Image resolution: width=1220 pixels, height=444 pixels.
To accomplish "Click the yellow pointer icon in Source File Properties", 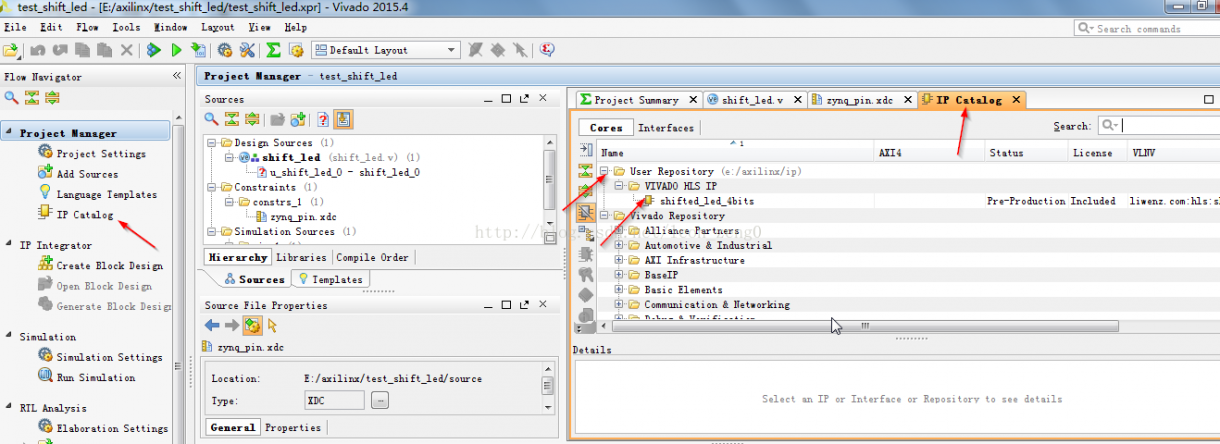I will coord(273,325).
